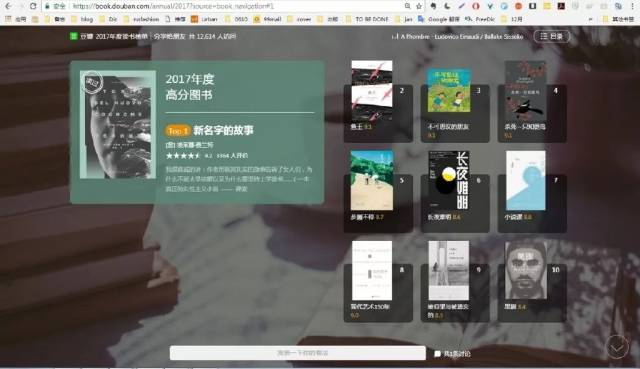
Task: Open the blog bookmark folder
Action: [82, 19]
